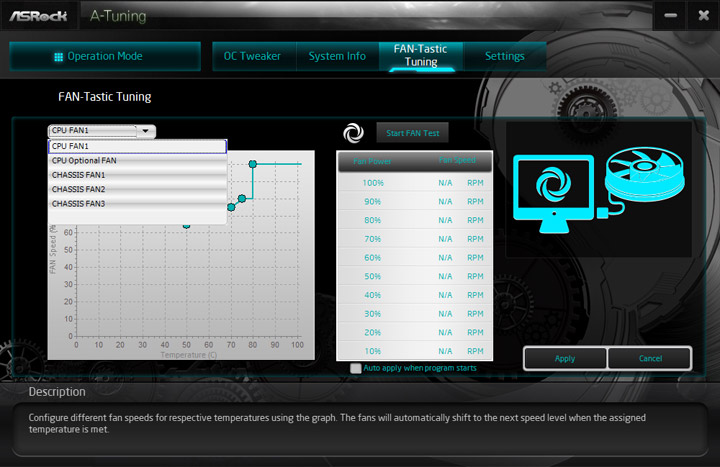Click the Cancel button
Screen dimensions: 720x467
[650, 359]
